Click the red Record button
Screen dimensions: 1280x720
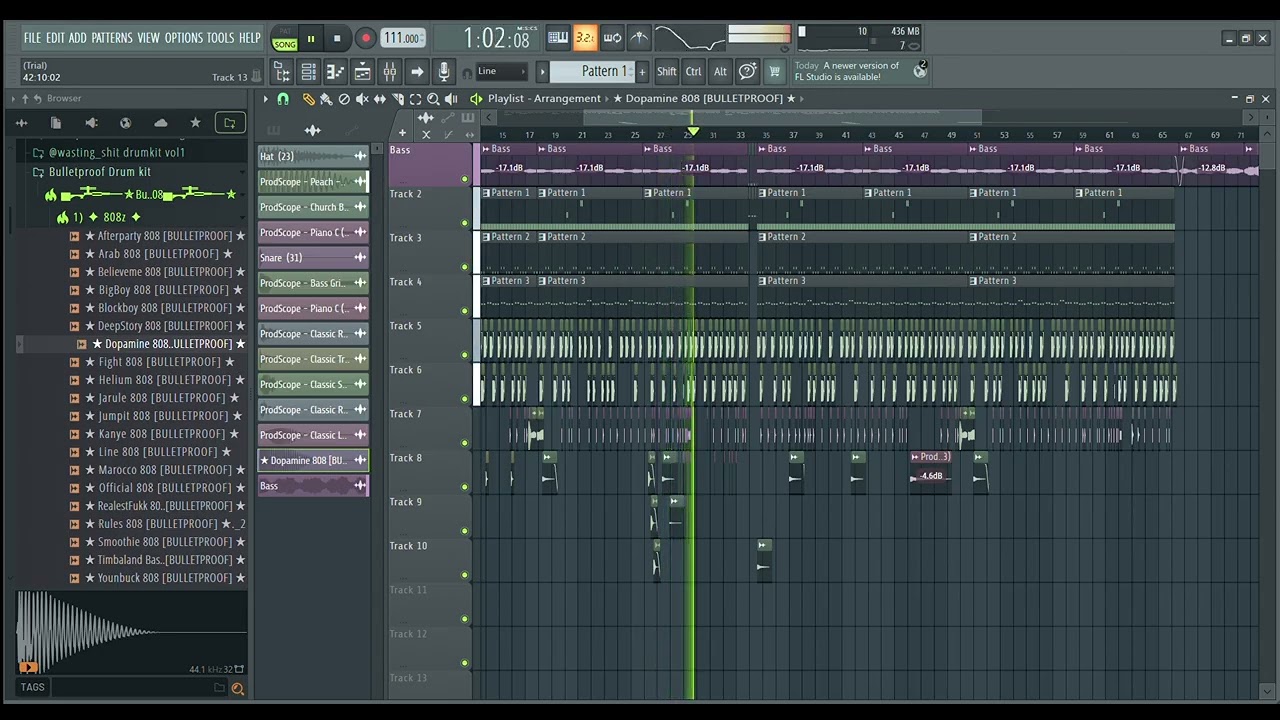click(x=365, y=39)
